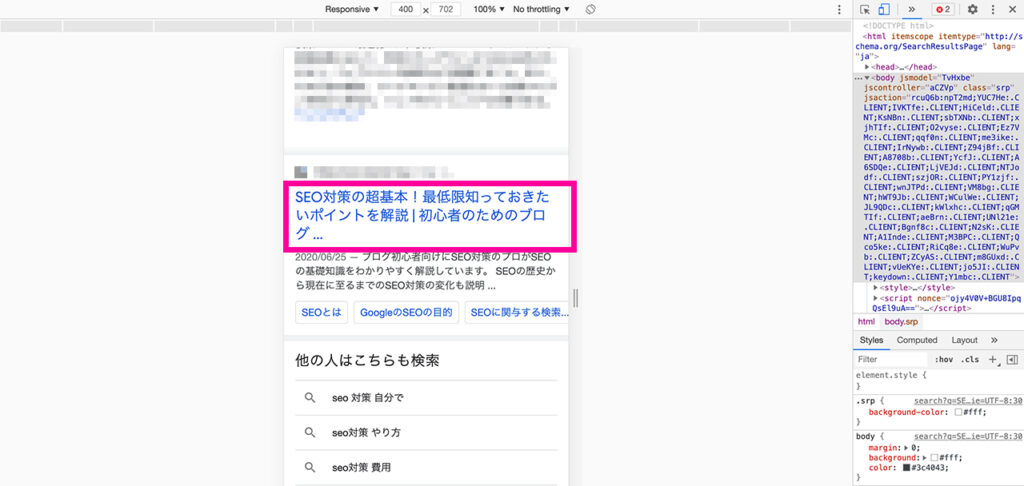Open device toolbar more options menu

pos(839,9)
